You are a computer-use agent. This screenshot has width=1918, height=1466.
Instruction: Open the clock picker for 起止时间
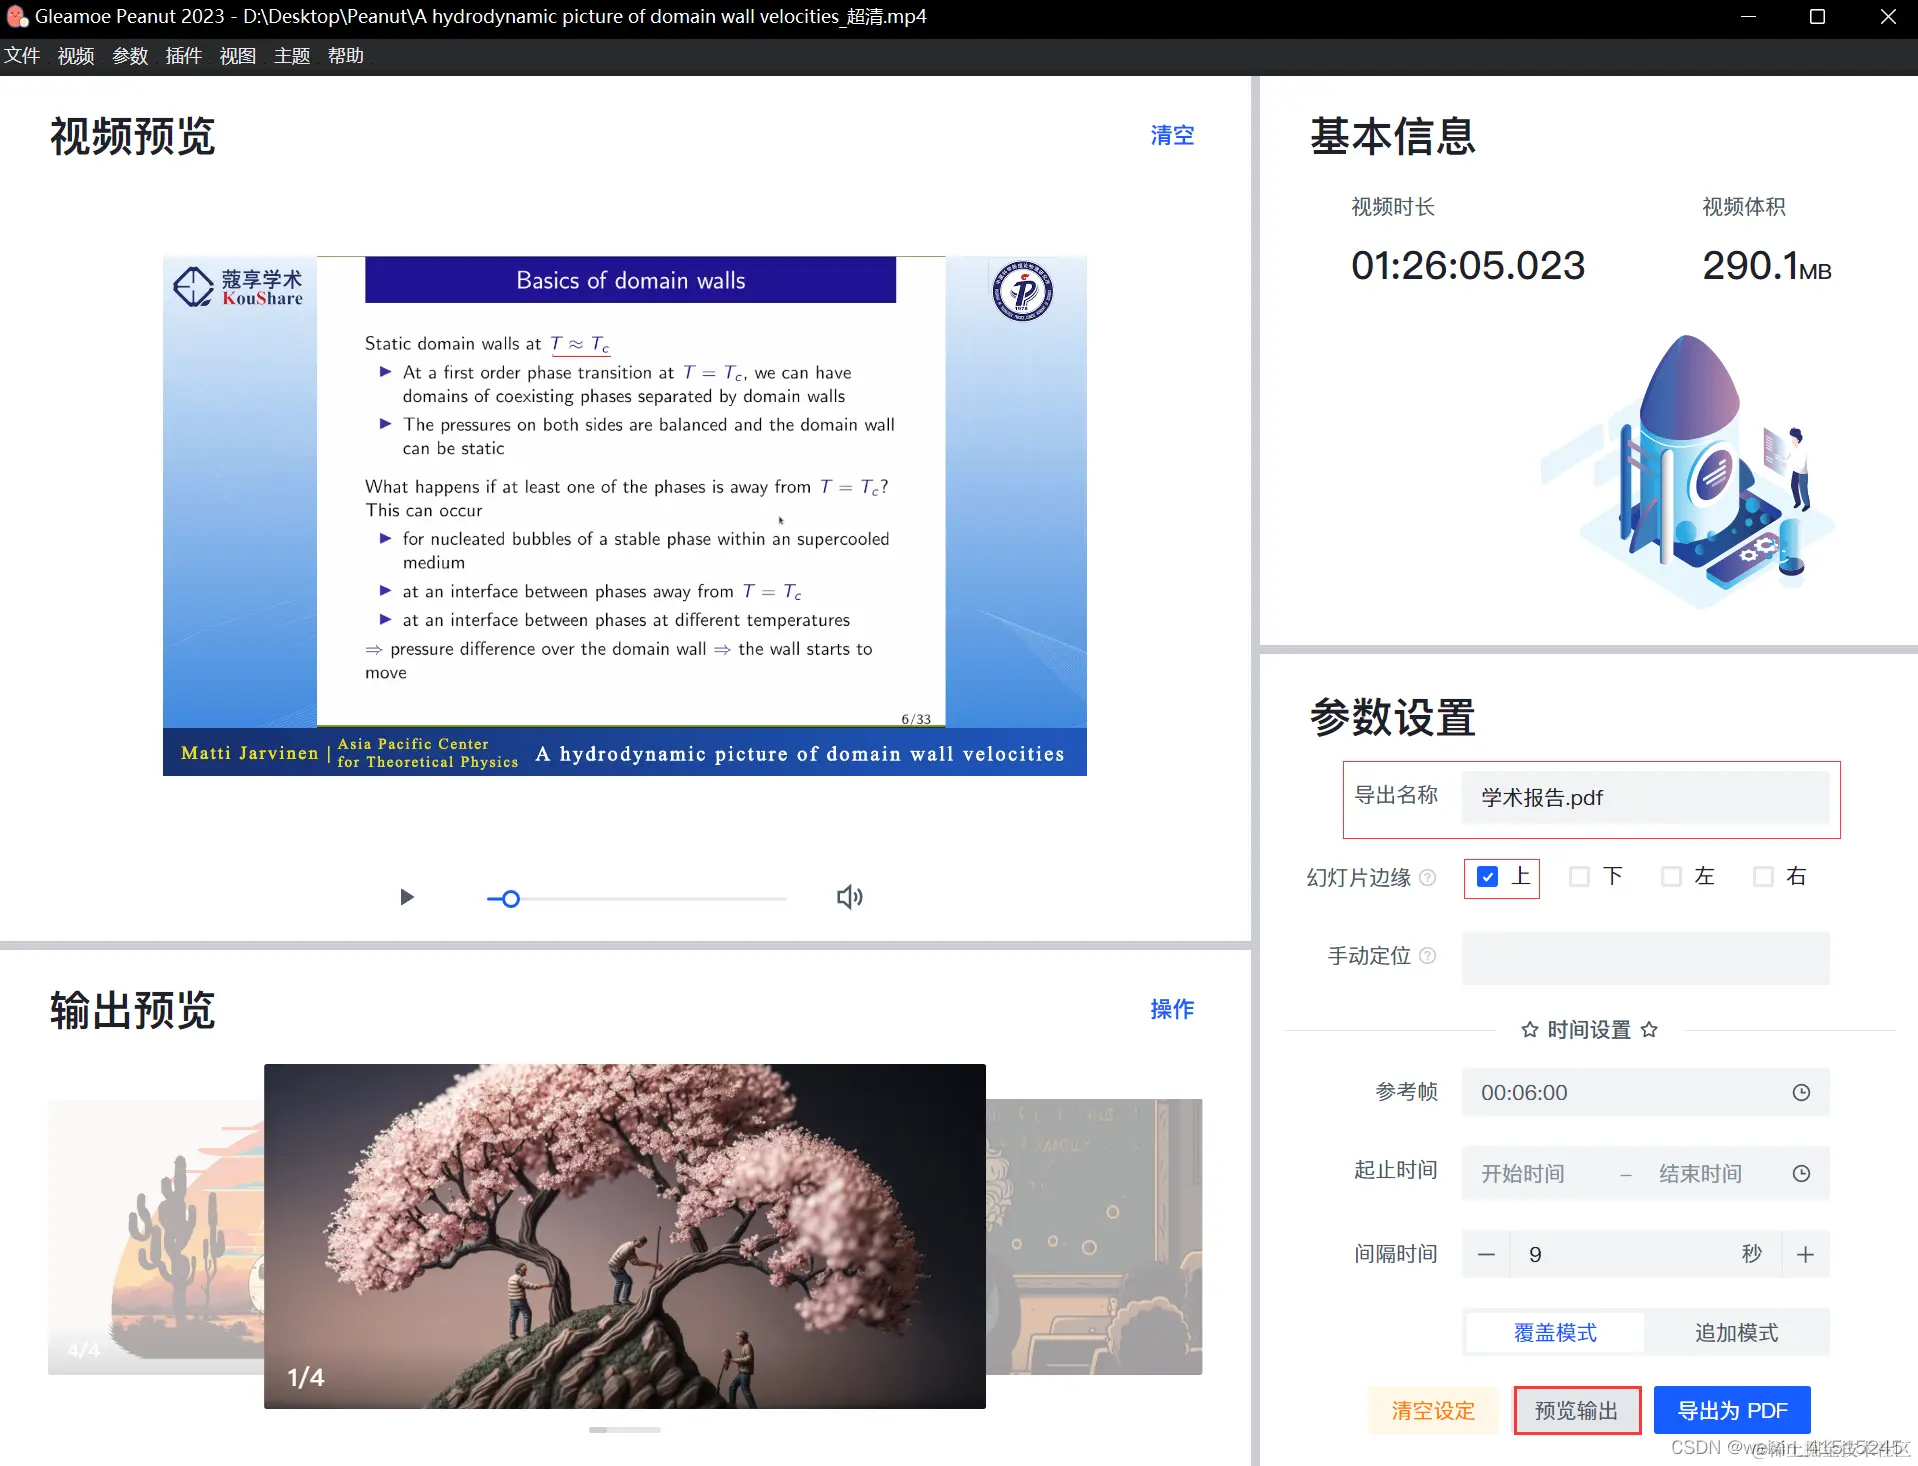click(x=1801, y=1173)
